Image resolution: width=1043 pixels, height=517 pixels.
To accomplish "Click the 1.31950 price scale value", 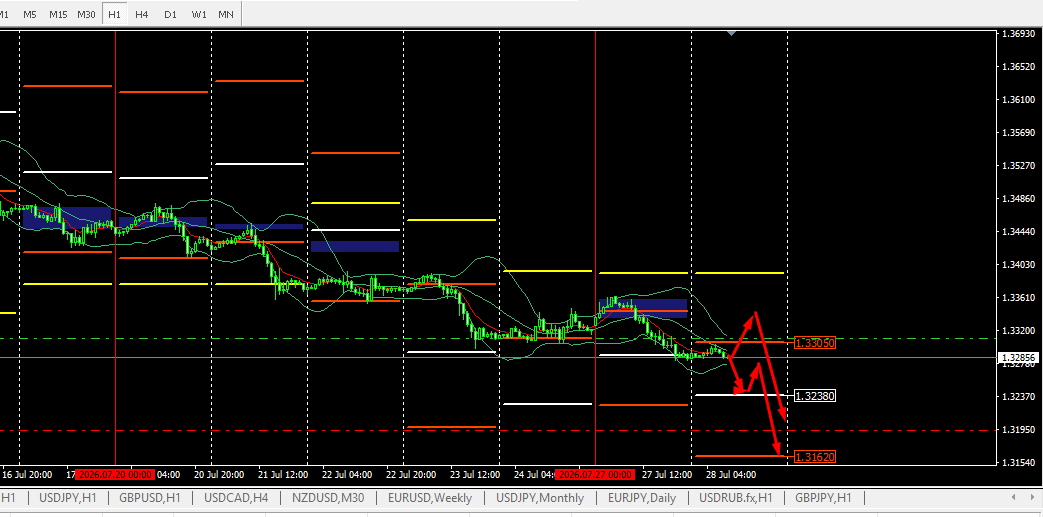I will click(x=1018, y=430).
